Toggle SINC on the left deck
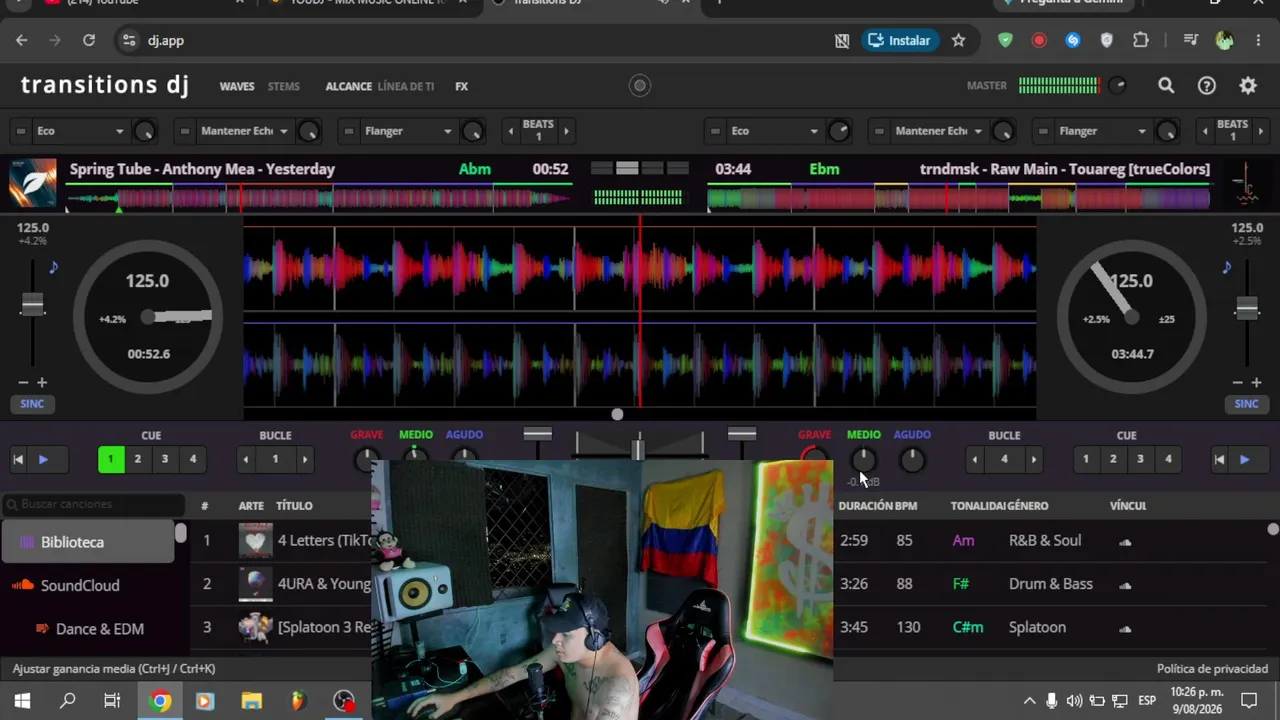The height and width of the screenshot is (720, 1280). [32, 404]
